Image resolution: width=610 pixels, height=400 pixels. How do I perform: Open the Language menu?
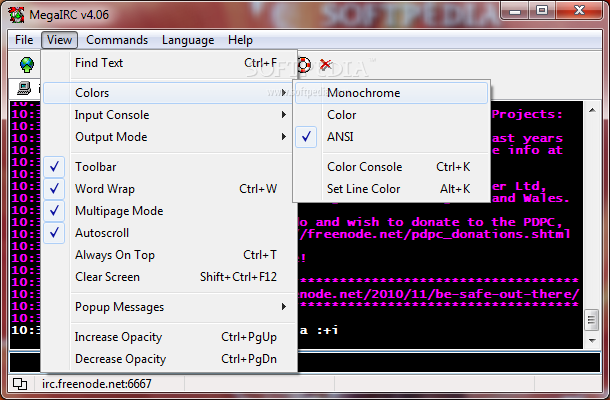click(x=188, y=40)
